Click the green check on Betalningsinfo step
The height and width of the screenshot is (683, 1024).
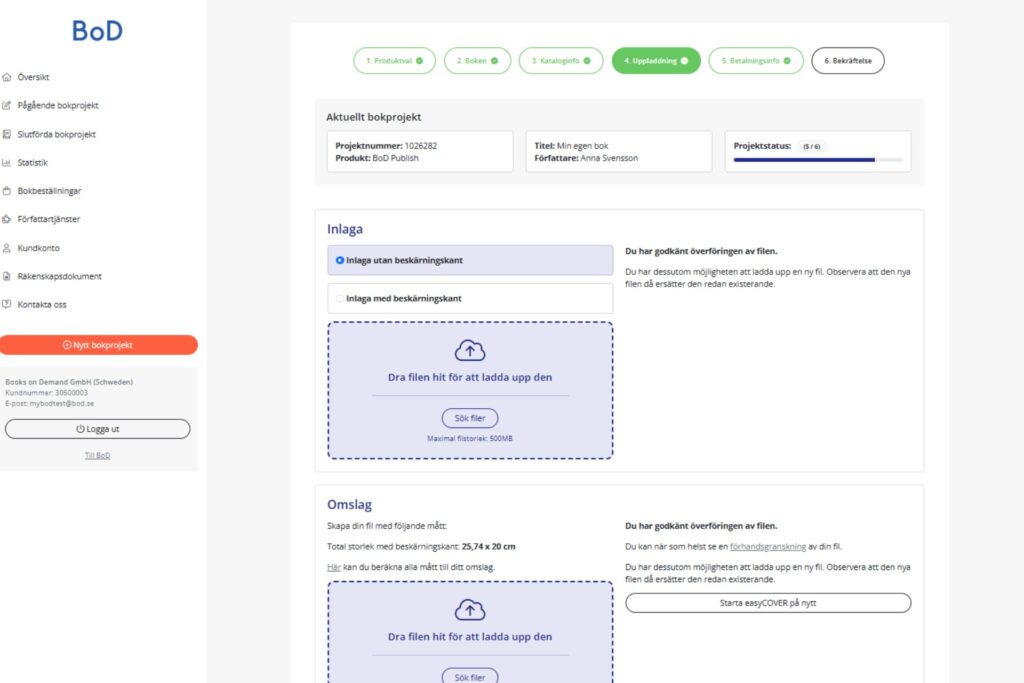click(787, 61)
